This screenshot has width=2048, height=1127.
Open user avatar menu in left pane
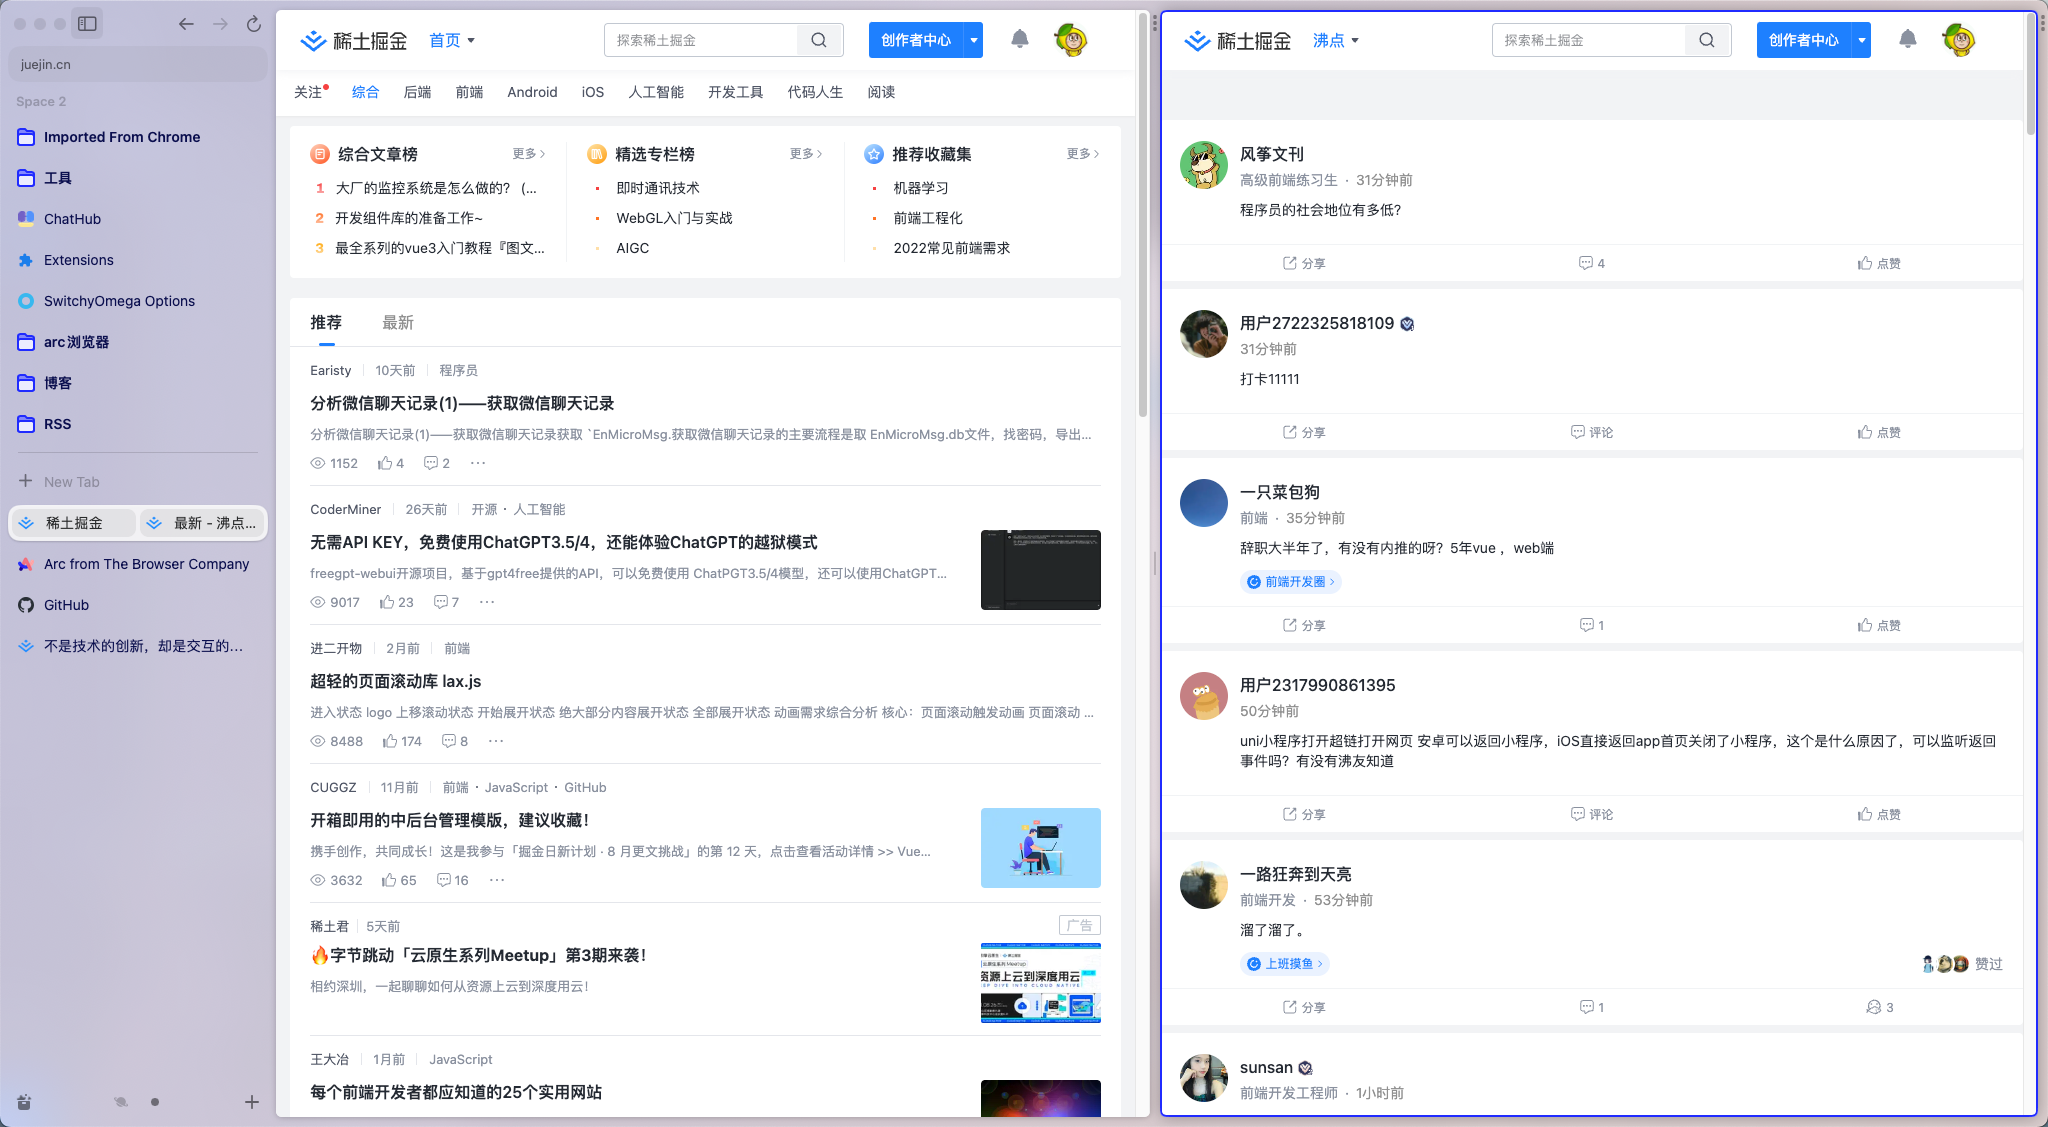point(1071,40)
